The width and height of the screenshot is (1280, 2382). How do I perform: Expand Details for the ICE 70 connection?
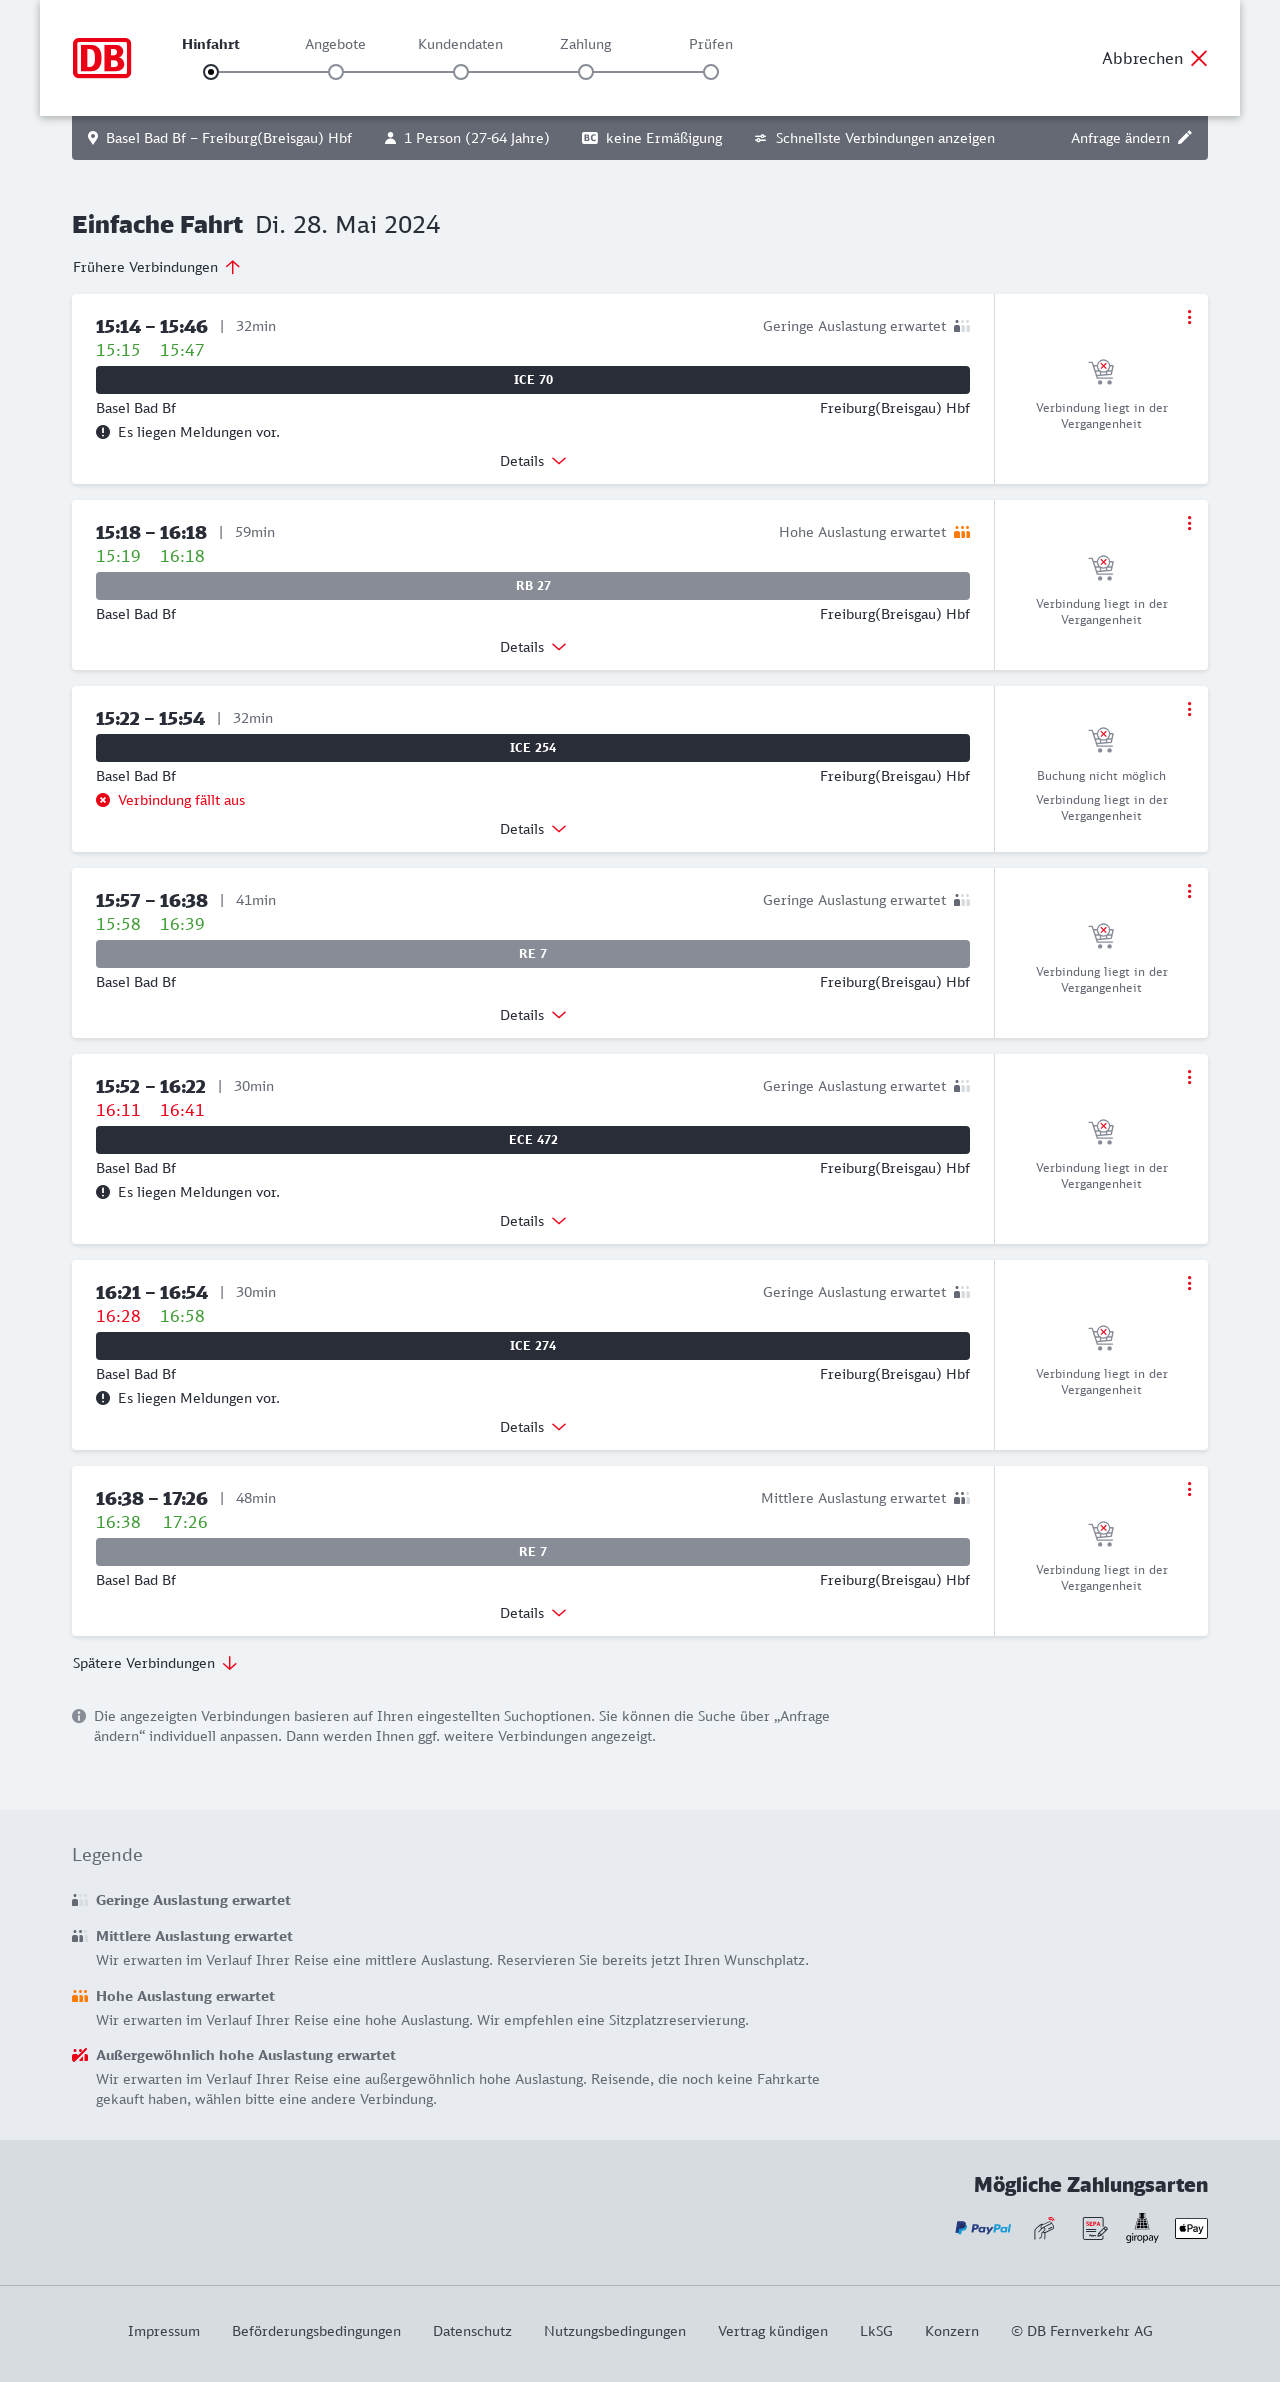click(x=533, y=461)
